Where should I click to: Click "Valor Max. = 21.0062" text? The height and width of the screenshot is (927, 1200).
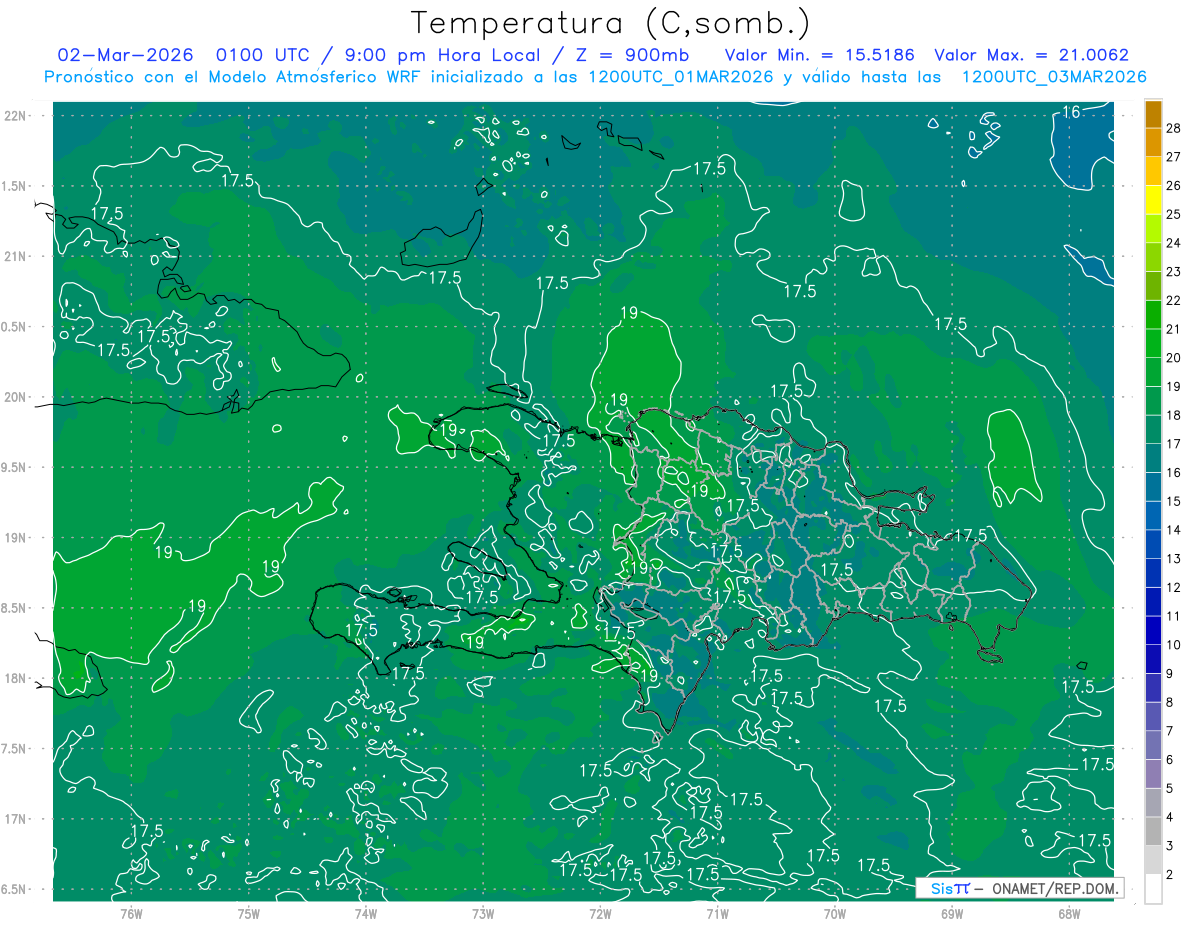pyautogui.click(x=1031, y=55)
